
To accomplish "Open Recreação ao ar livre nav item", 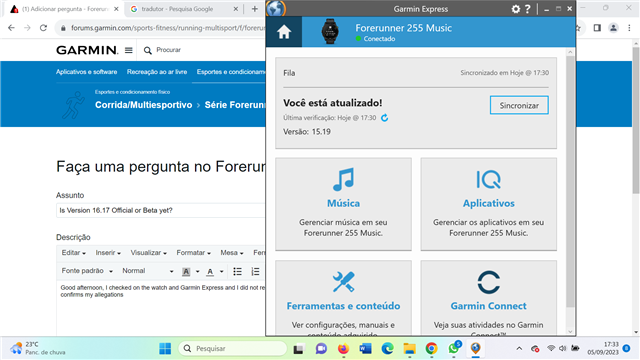I will pyautogui.click(x=157, y=72).
